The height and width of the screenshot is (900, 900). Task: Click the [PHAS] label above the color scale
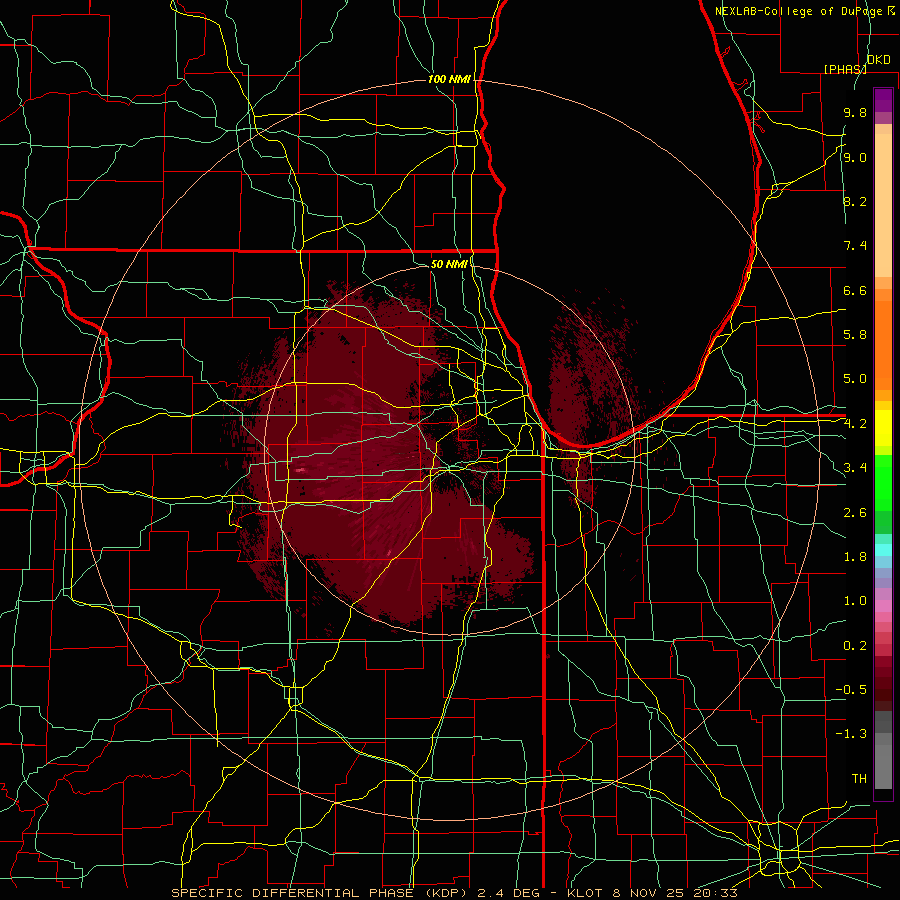click(x=845, y=69)
